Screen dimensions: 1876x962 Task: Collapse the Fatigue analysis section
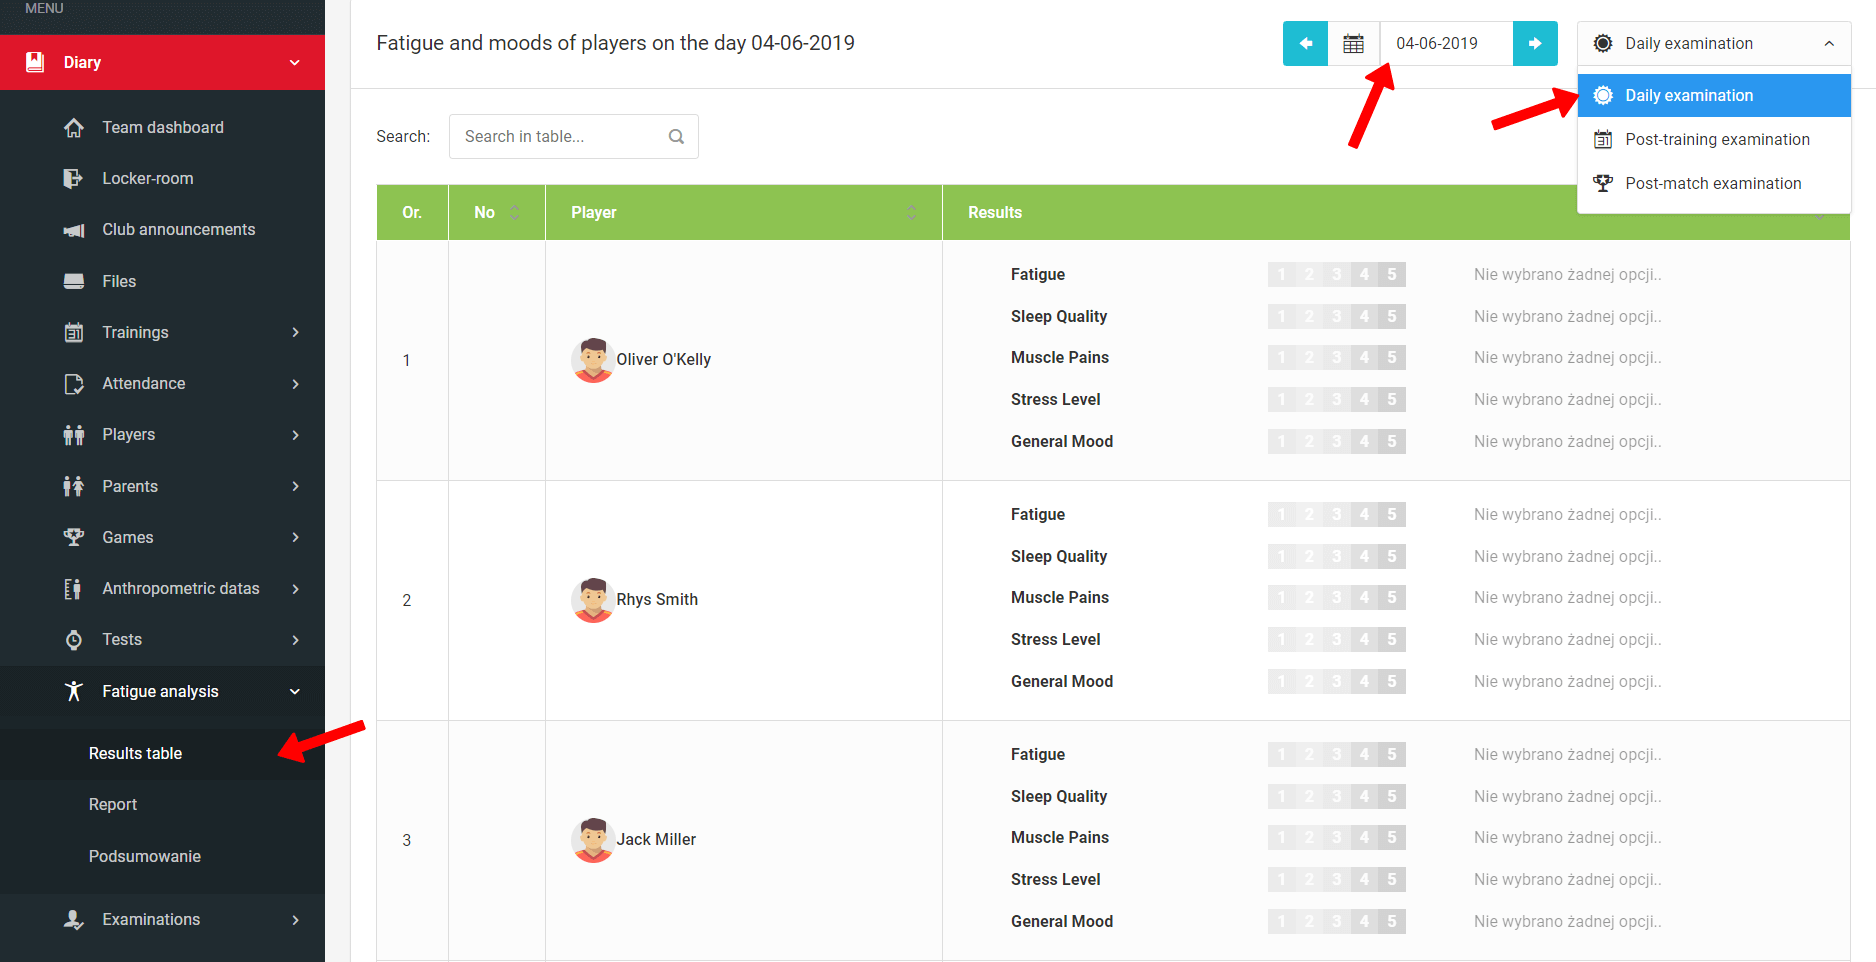pos(295,692)
